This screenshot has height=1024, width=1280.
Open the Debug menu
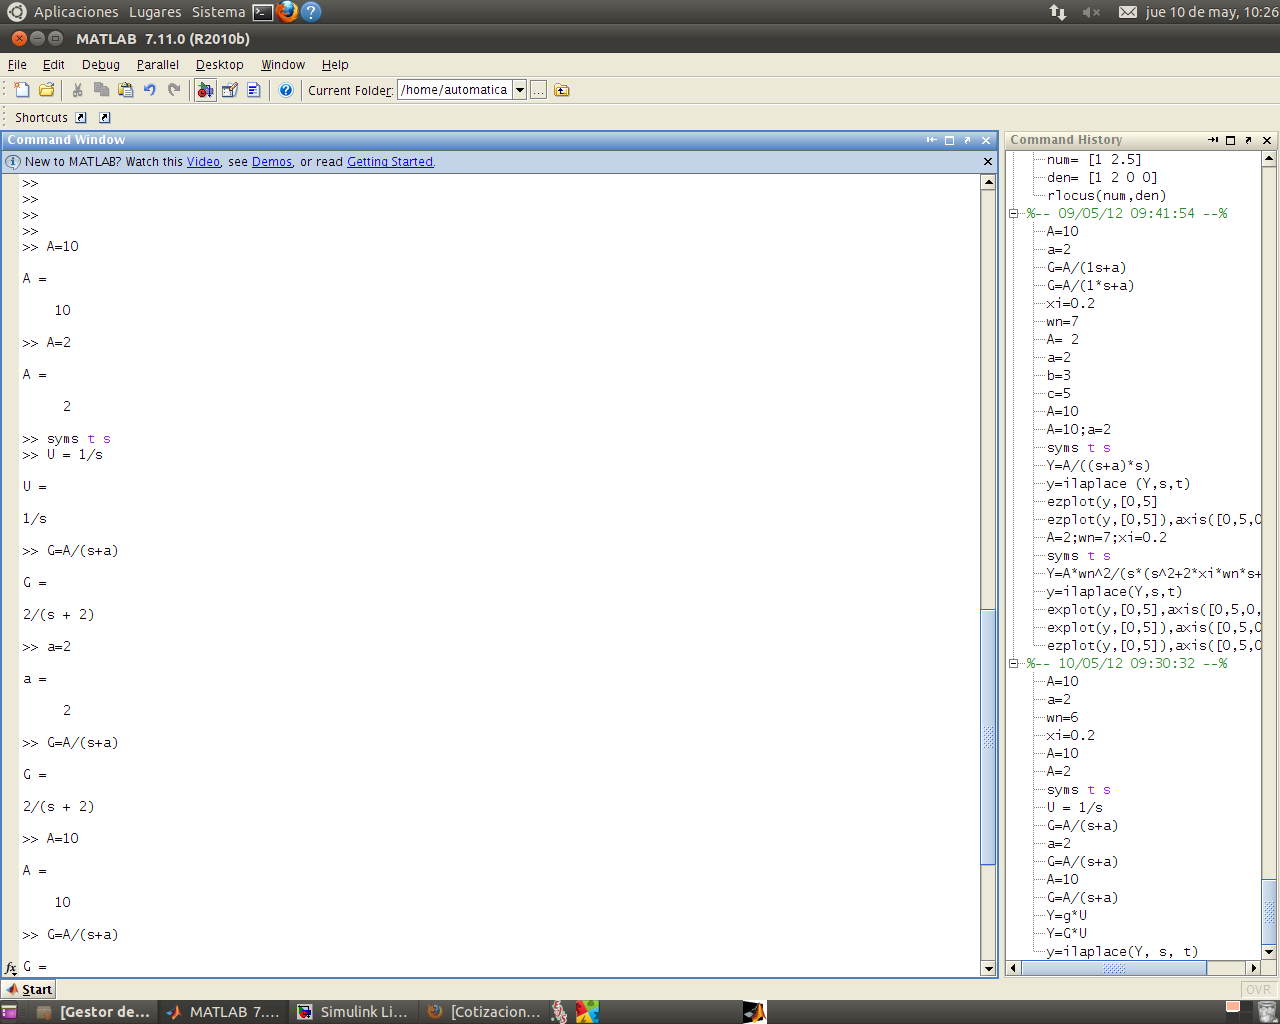[x=100, y=64]
